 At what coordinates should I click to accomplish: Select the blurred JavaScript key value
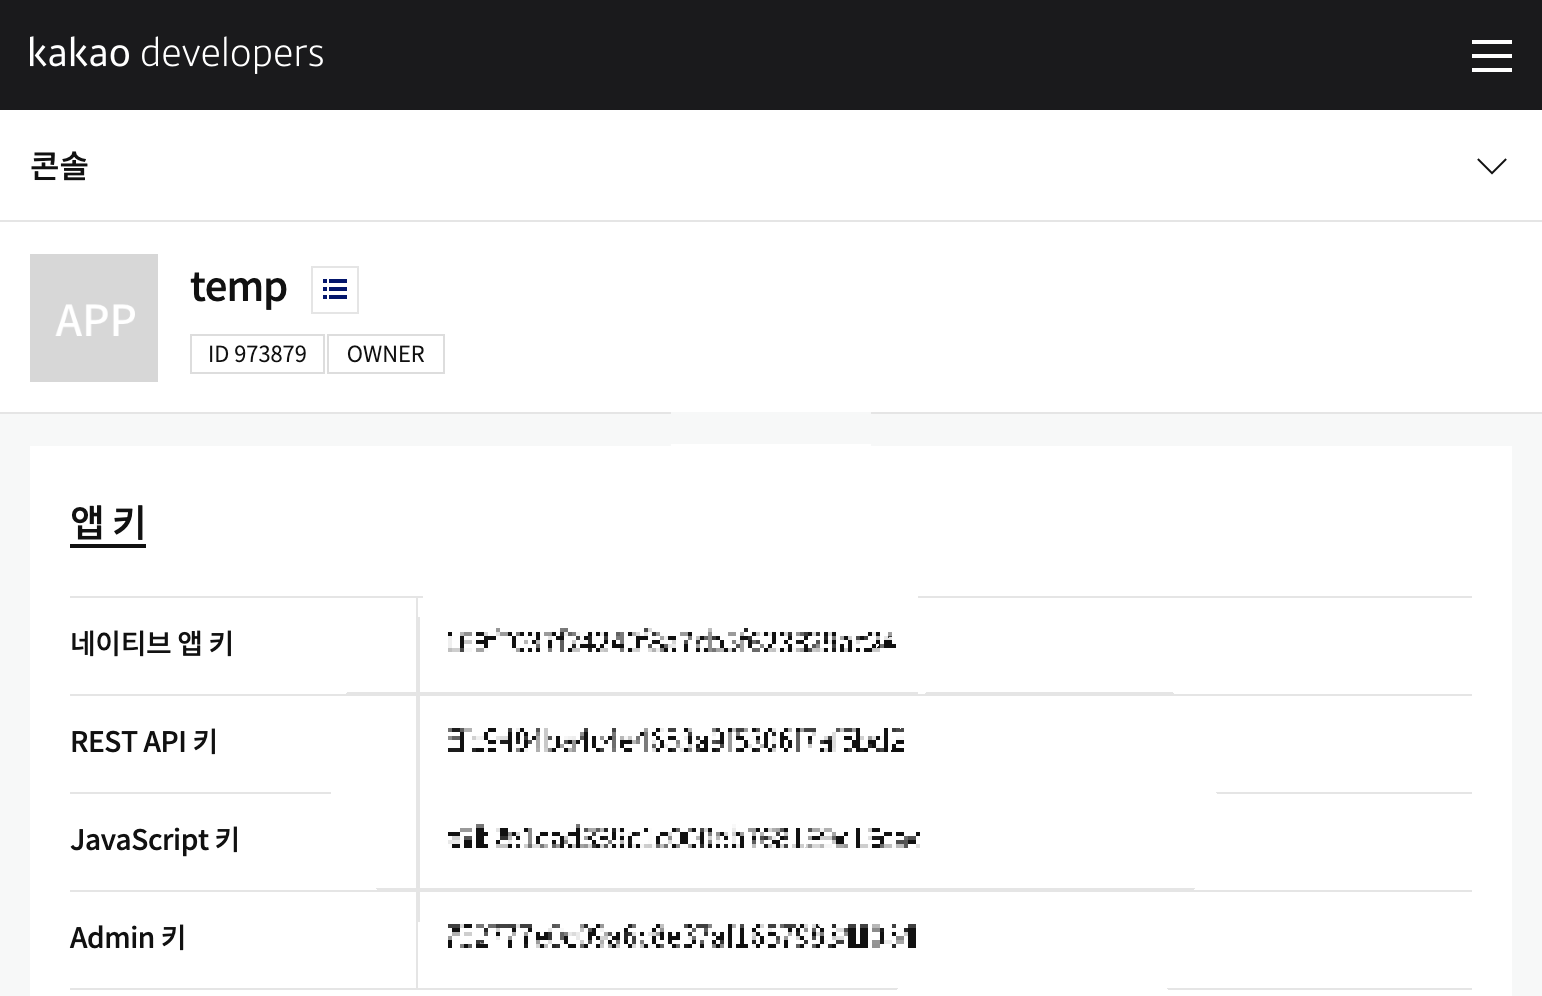683,838
